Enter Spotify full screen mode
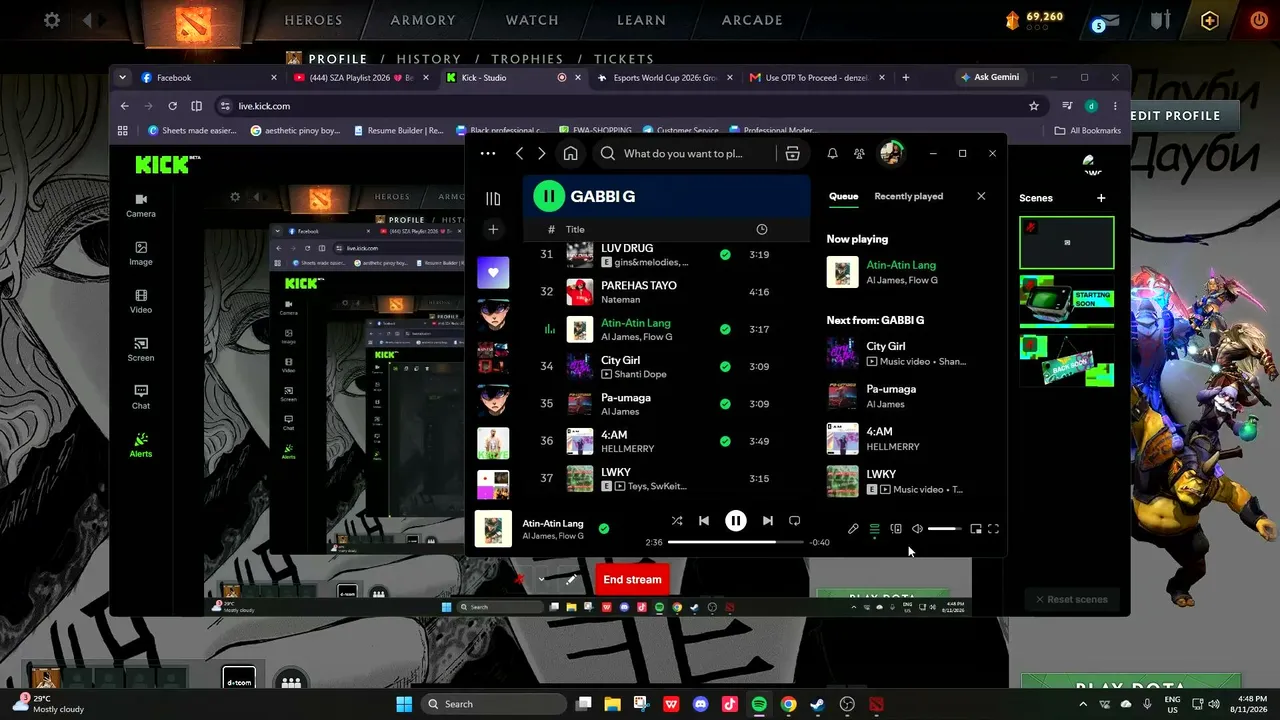 (994, 528)
